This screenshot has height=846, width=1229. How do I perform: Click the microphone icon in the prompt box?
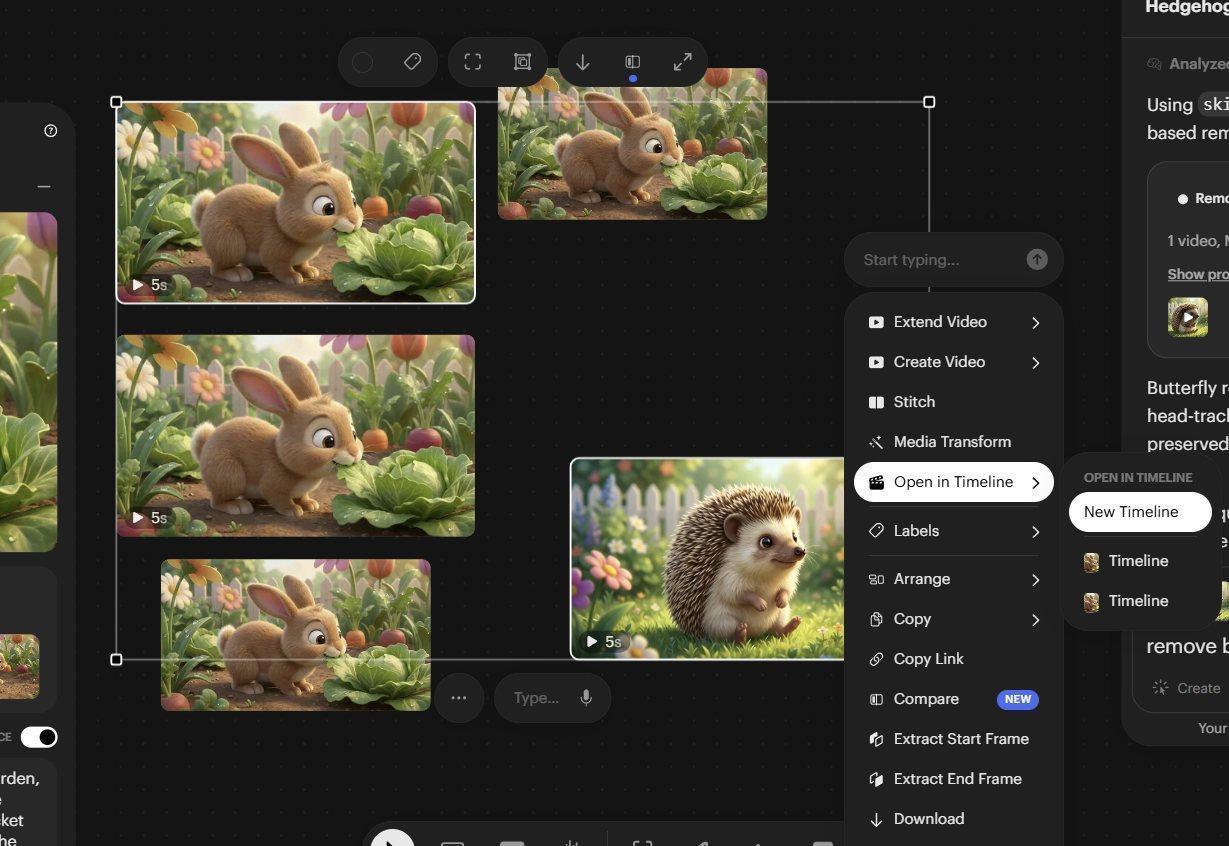point(586,698)
